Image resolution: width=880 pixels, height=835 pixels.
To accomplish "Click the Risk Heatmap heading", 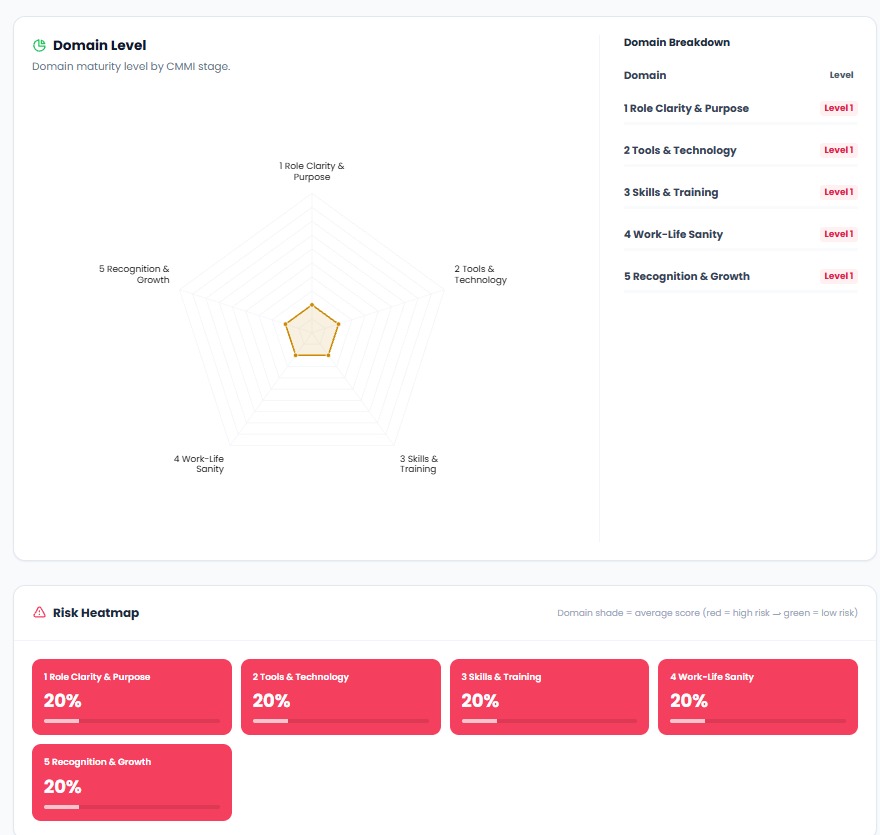I will pyautogui.click(x=96, y=613).
